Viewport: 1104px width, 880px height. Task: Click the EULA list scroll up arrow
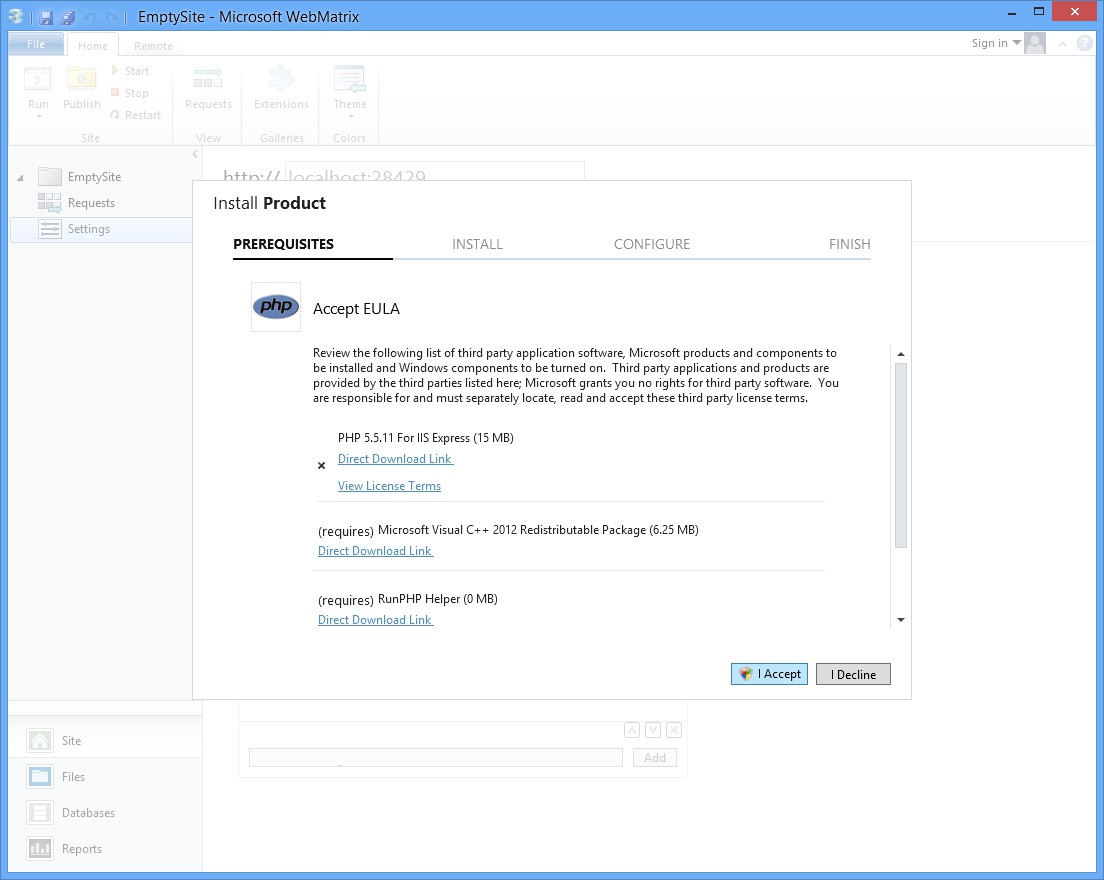coord(901,354)
